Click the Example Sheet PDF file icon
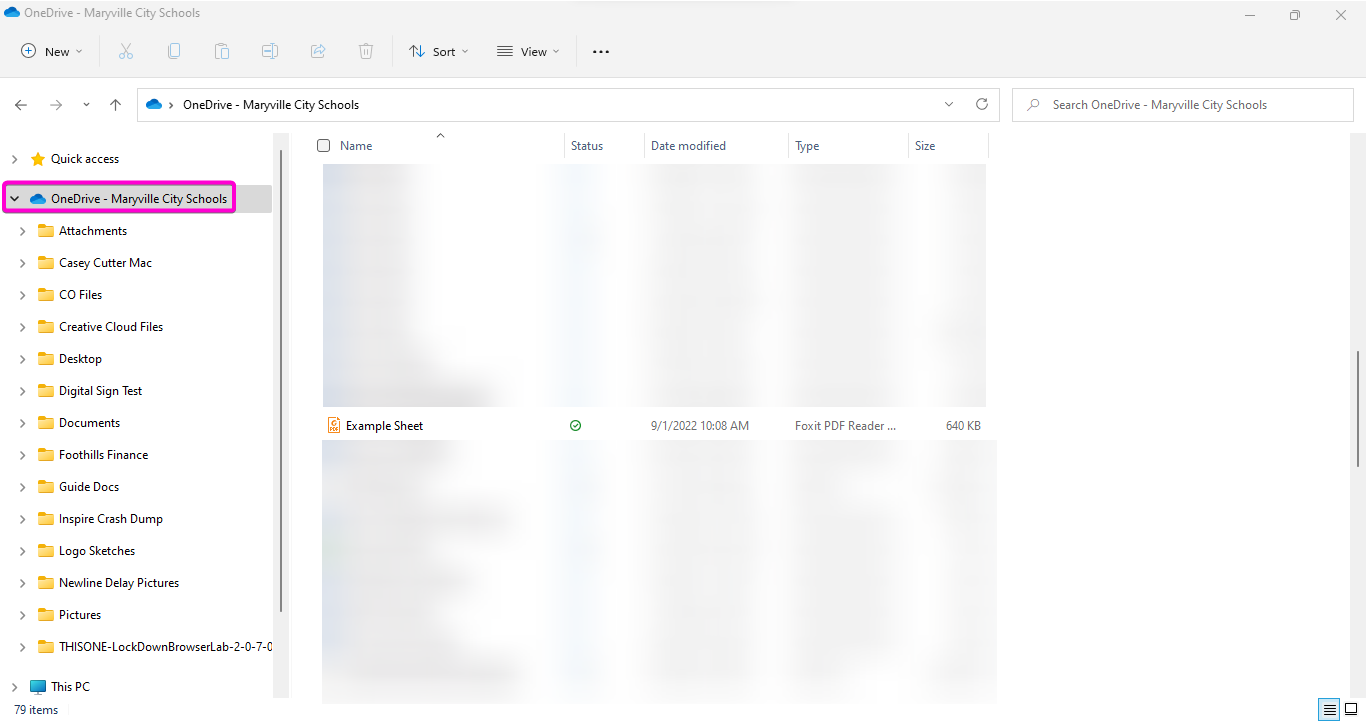The width and height of the screenshot is (1366, 721). pyautogui.click(x=334, y=425)
